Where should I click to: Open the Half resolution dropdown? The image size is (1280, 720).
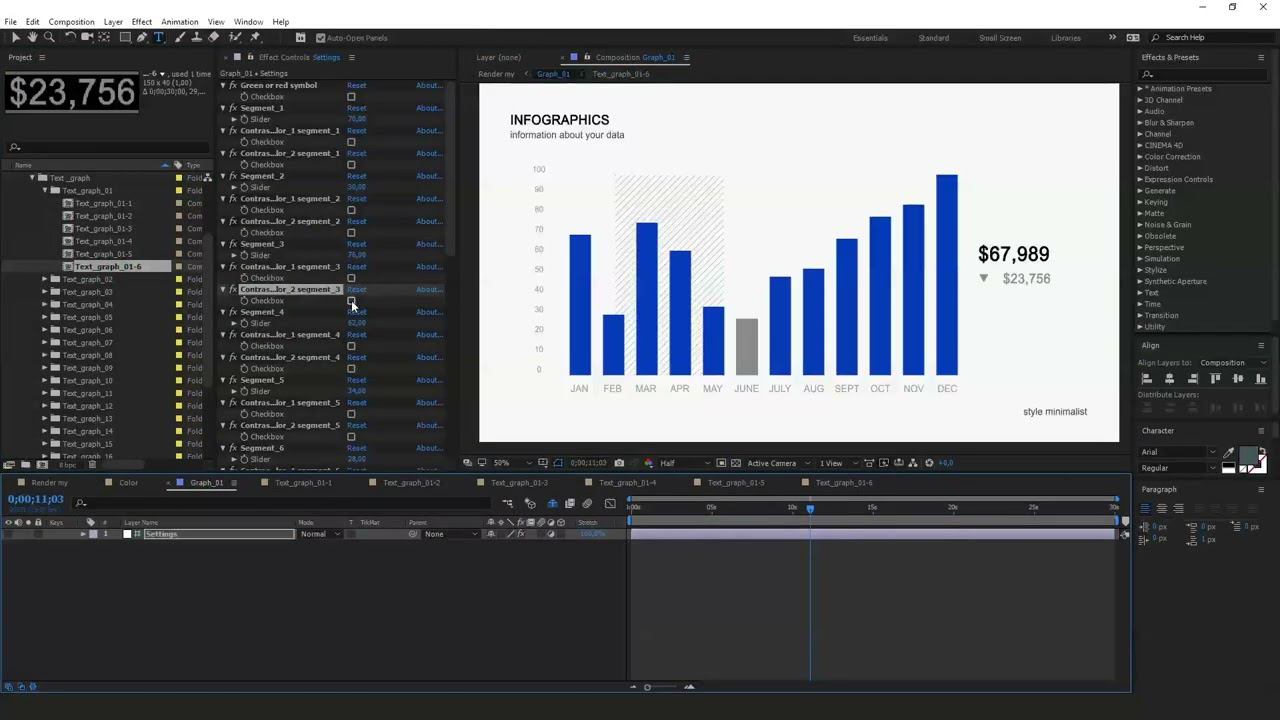[685, 463]
